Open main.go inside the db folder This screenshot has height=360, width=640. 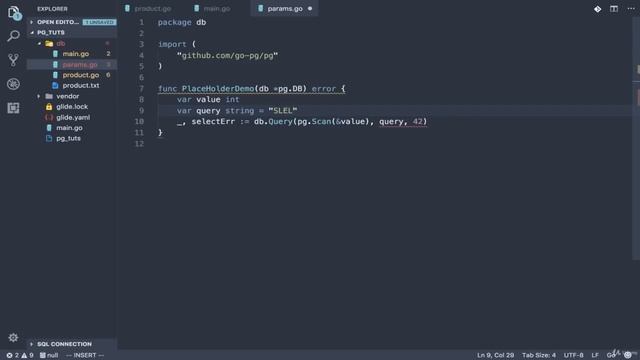(x=76, y=54)
